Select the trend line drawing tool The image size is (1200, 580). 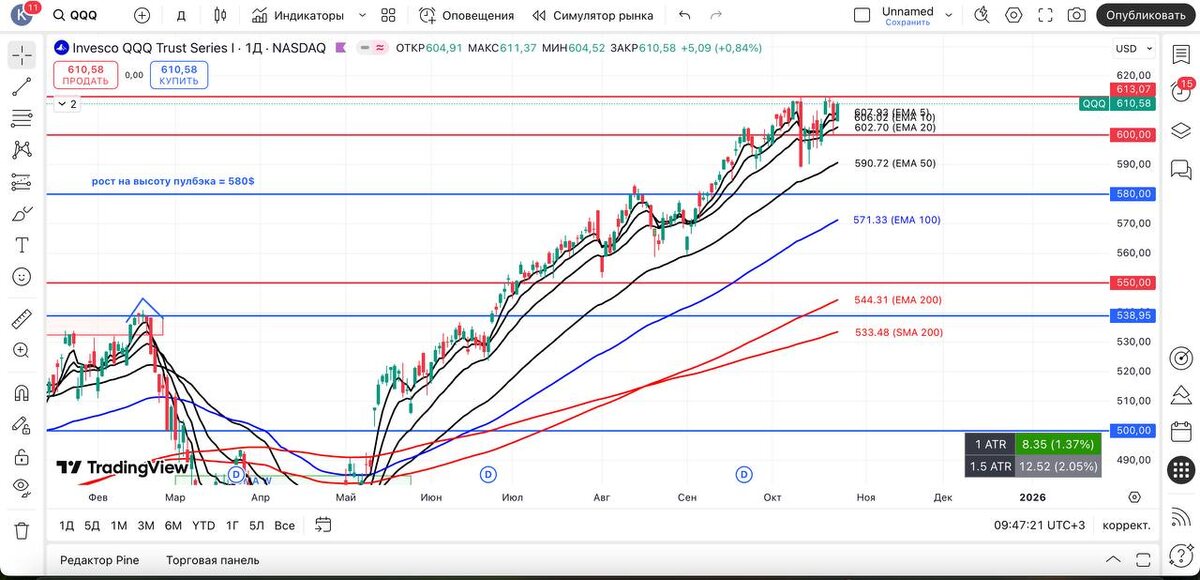[21, 87]
